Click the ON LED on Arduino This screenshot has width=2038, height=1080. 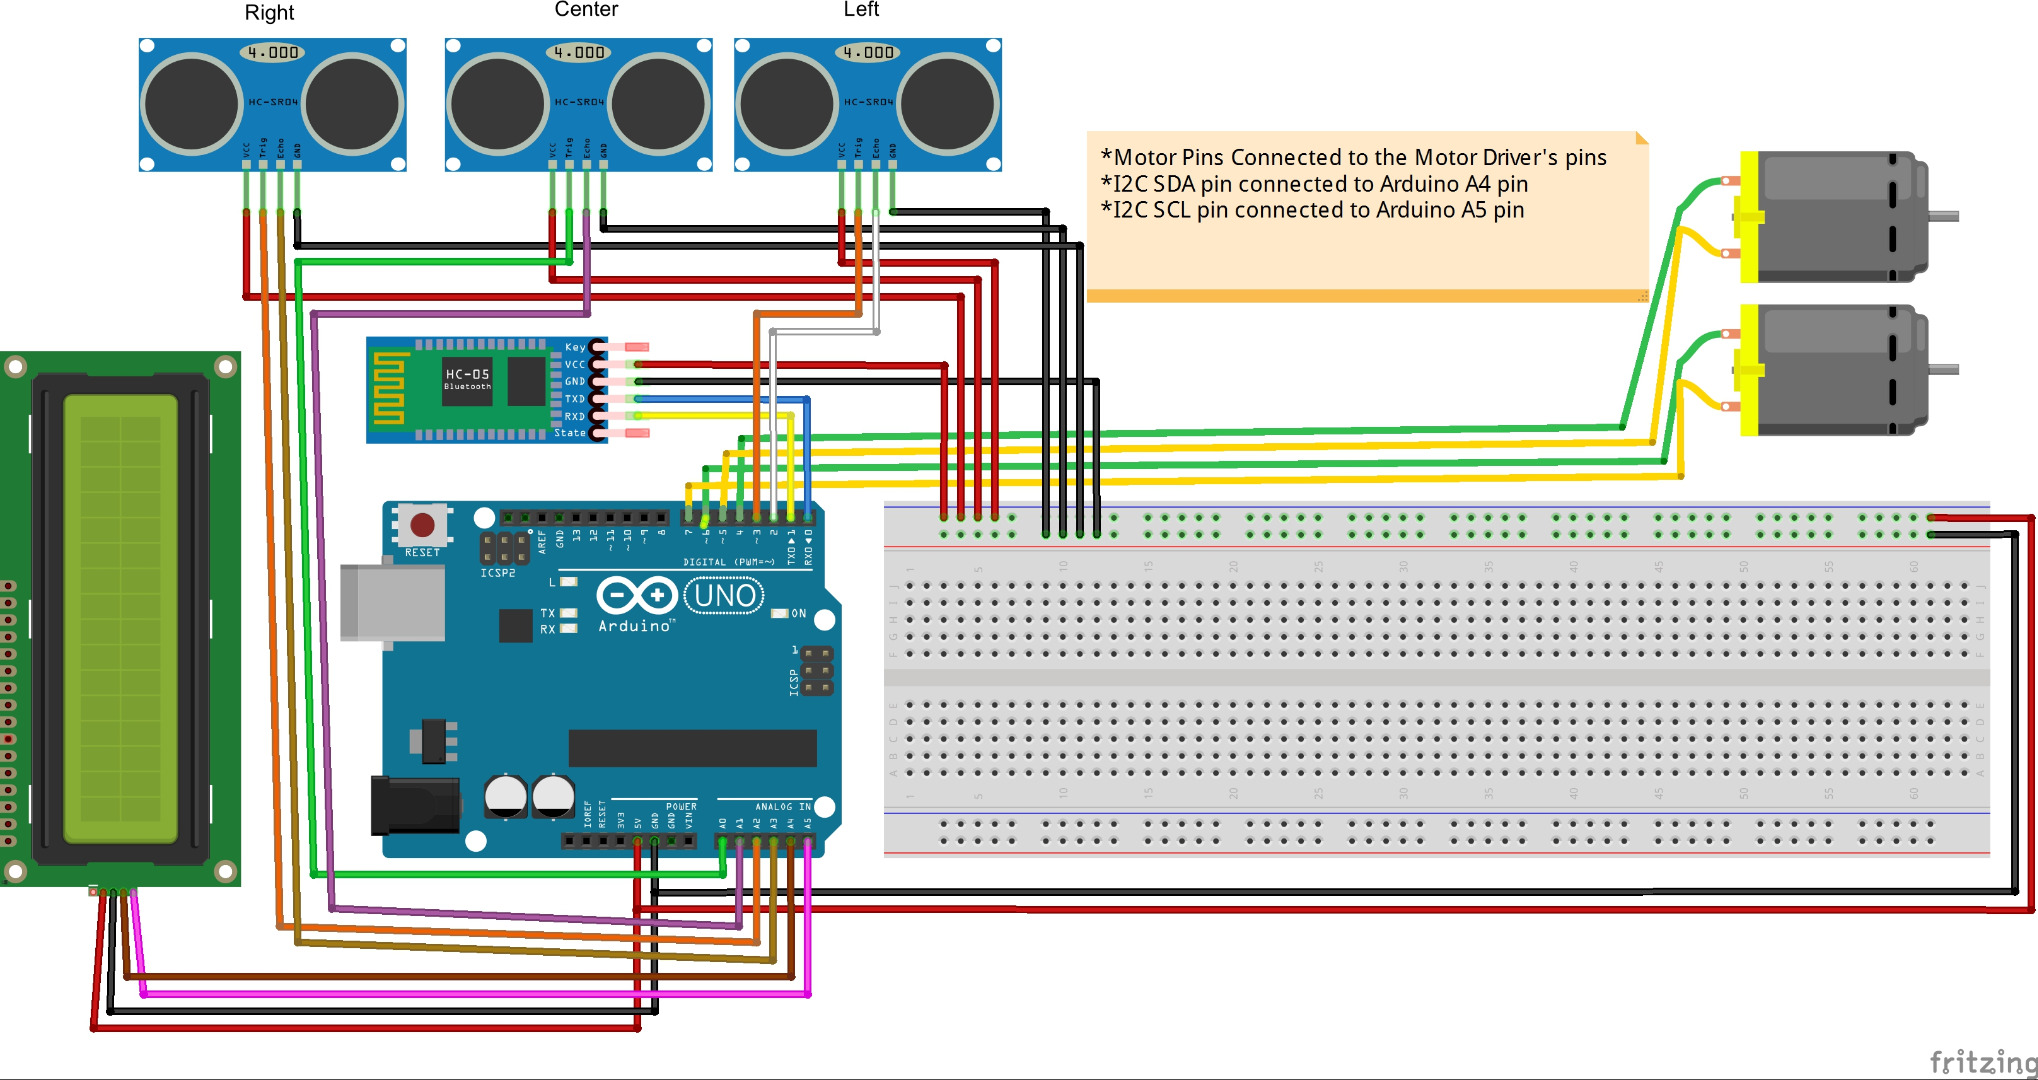pos(780,613)
